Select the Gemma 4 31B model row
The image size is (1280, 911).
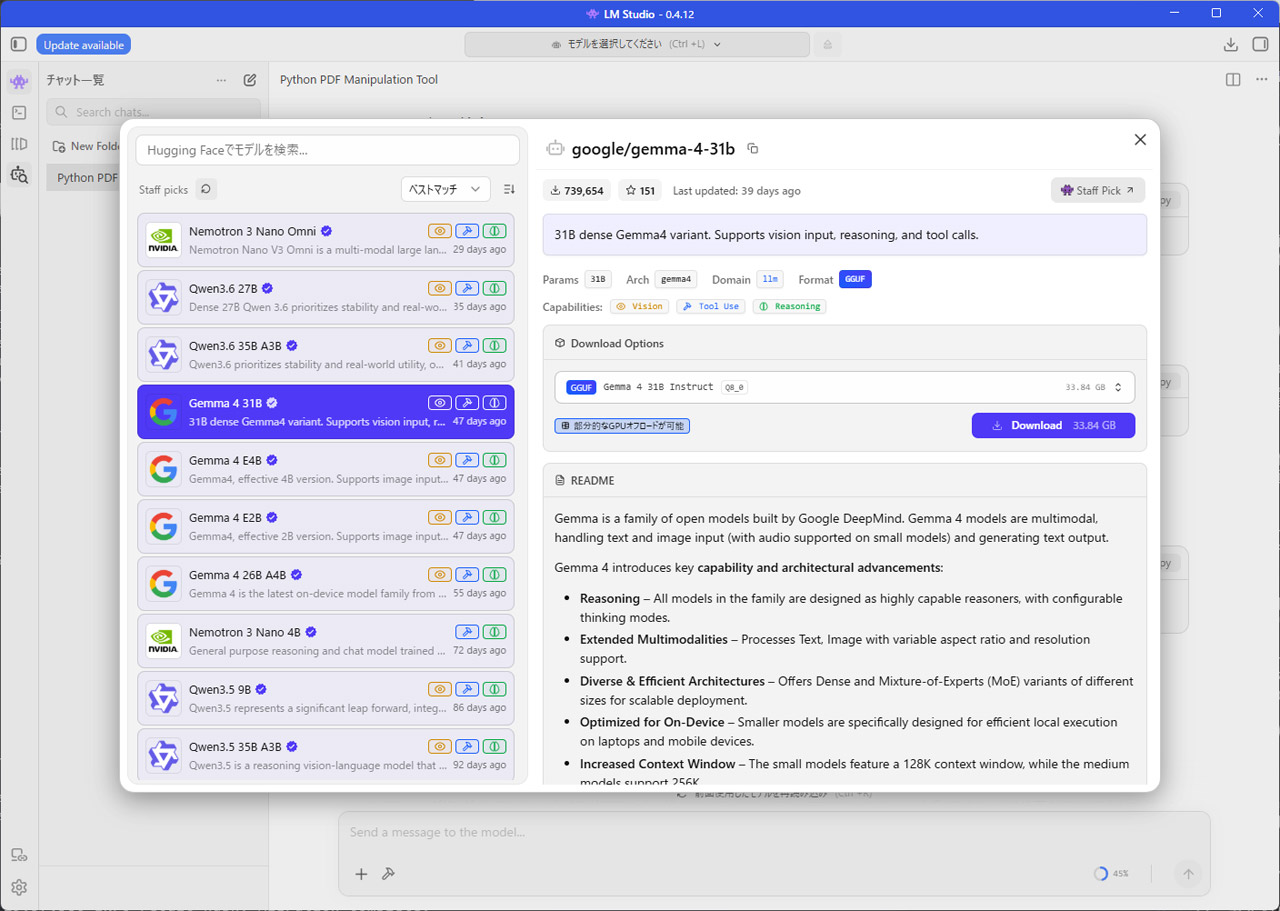click(x=326, y=412)
